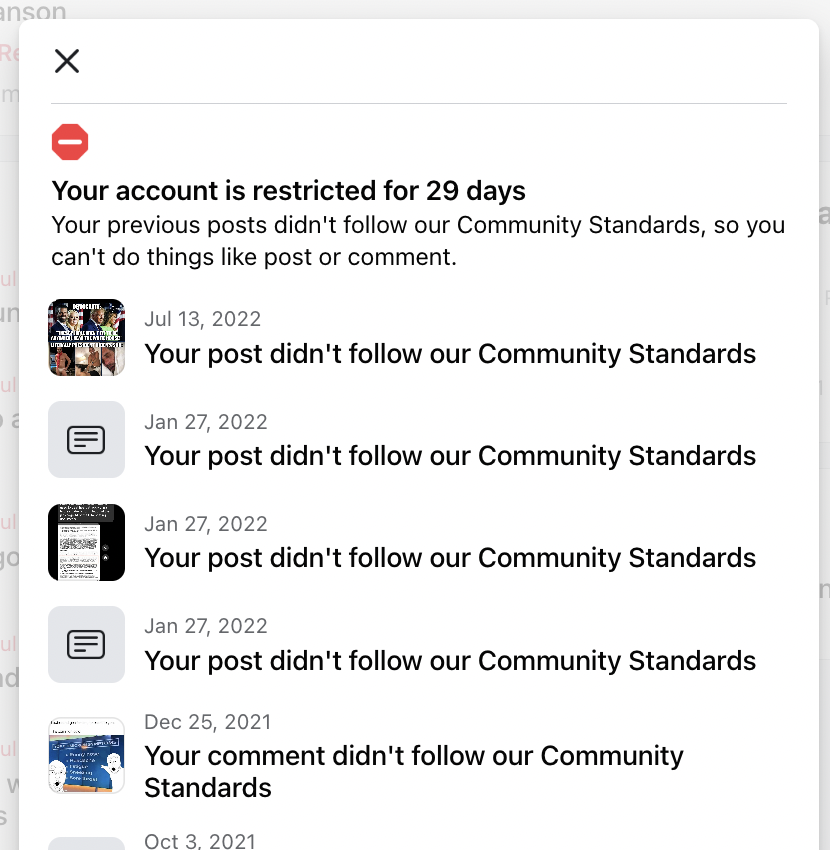This screenshot has width=830, height=850.
Task: Click the Jan 27, 2022 date beside black thumbnail
Action: [206, 524]
